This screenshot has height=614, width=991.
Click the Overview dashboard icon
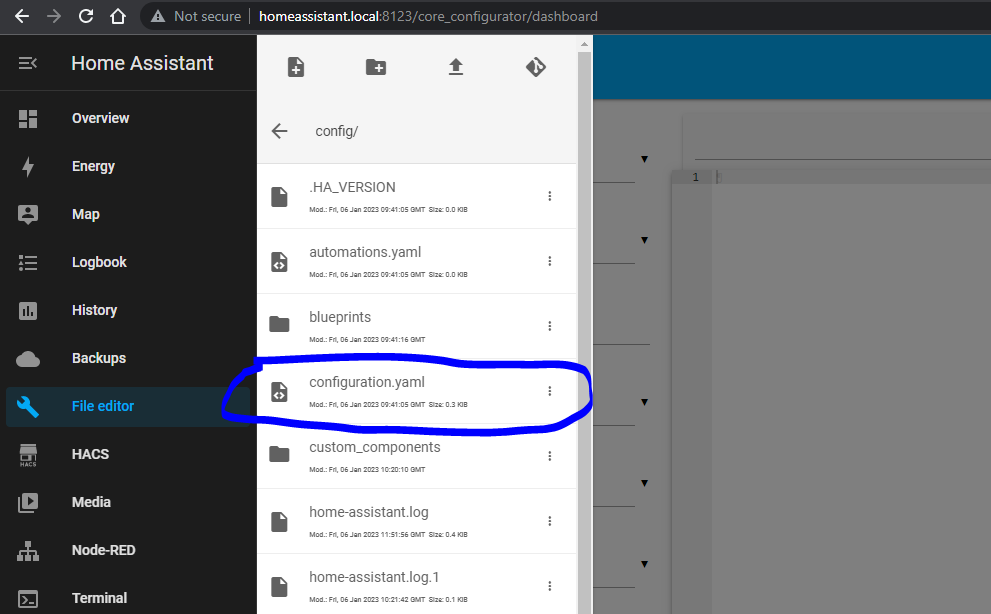pyautogui.click(x=28, y=119)
